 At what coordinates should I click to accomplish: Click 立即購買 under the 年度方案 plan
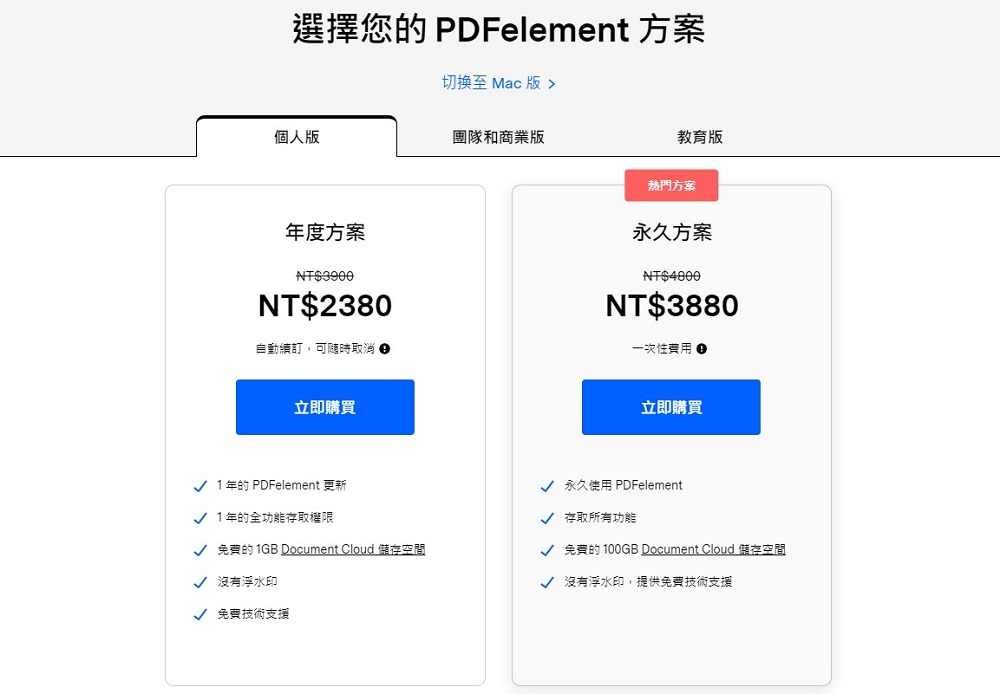click(325, 407)
